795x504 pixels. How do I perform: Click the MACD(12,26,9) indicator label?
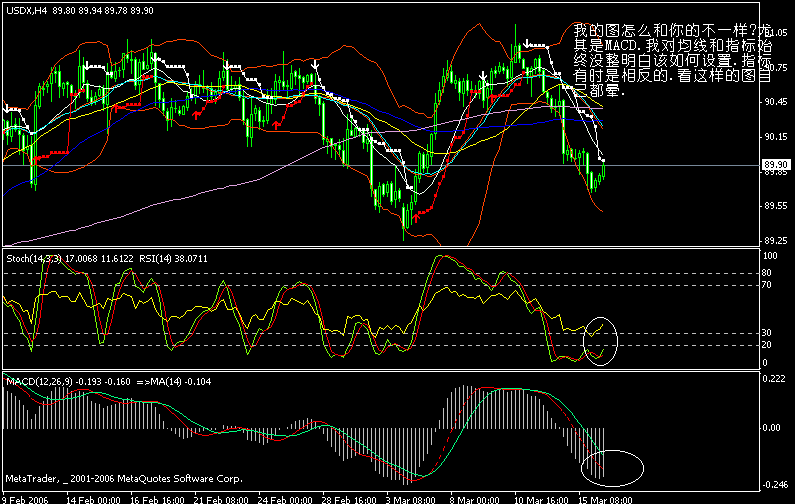(x=40, y=381)
